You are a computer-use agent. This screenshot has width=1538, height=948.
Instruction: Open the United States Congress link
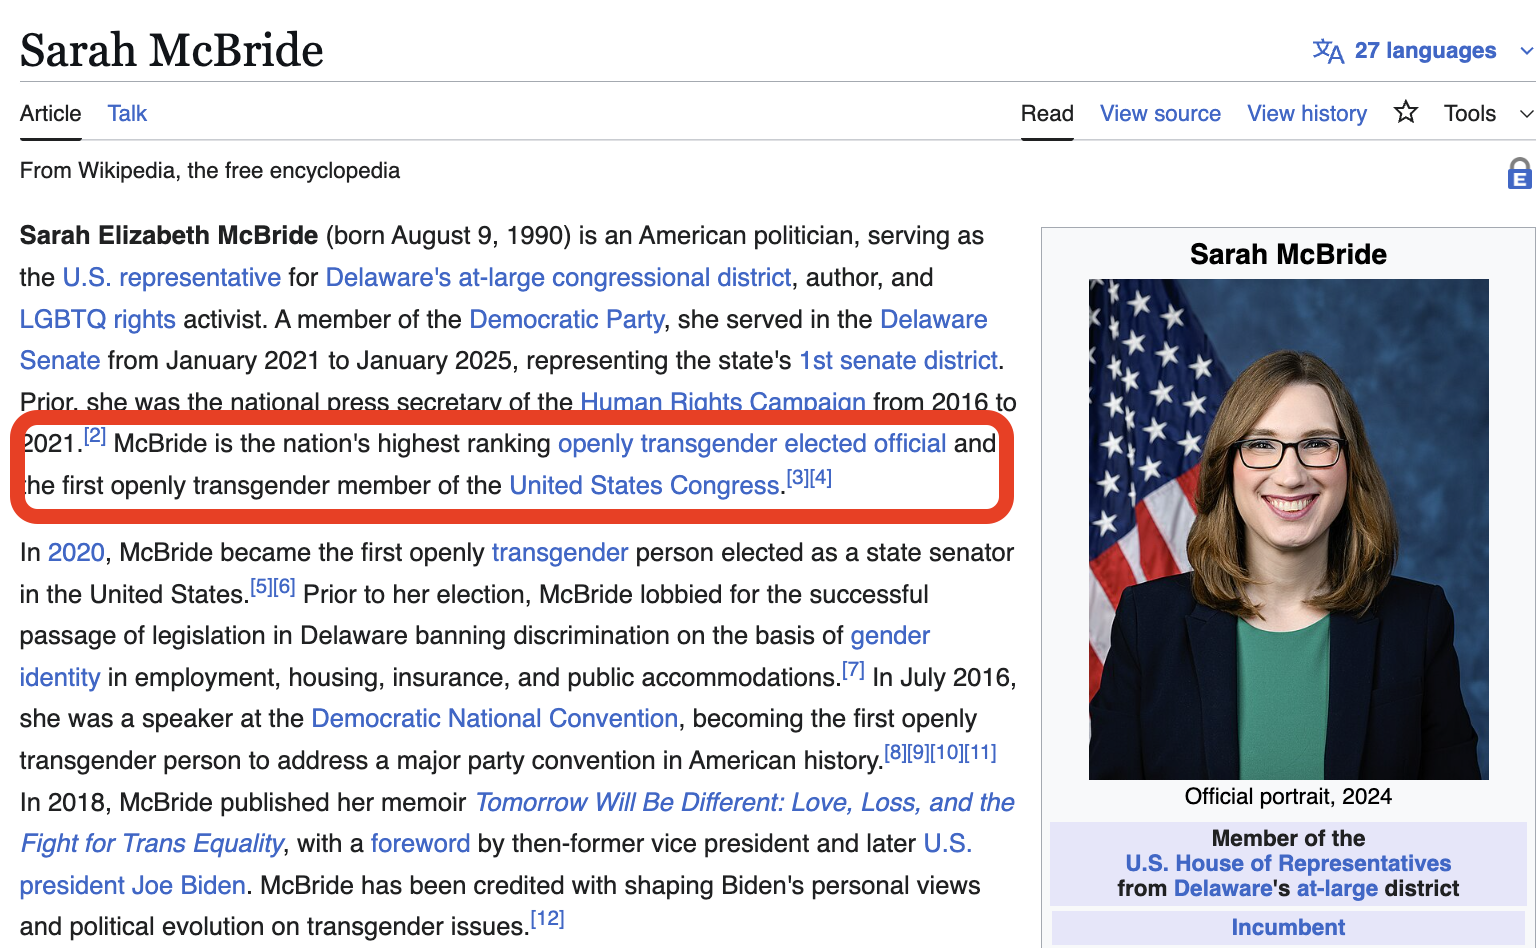tap(645, 486)
